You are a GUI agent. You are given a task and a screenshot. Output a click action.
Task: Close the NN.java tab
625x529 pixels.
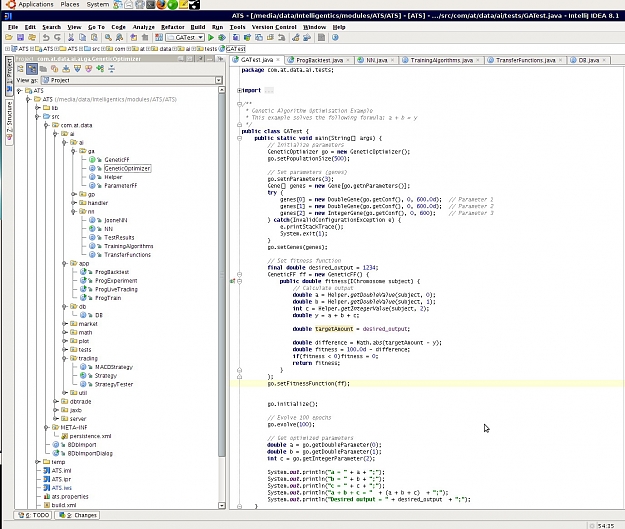[x=392, y=60]
